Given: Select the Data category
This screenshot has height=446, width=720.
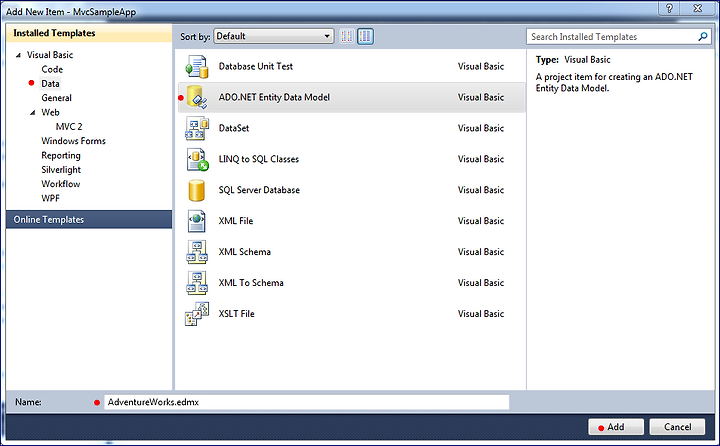Looking at the screenshot, I should [50, 84].
